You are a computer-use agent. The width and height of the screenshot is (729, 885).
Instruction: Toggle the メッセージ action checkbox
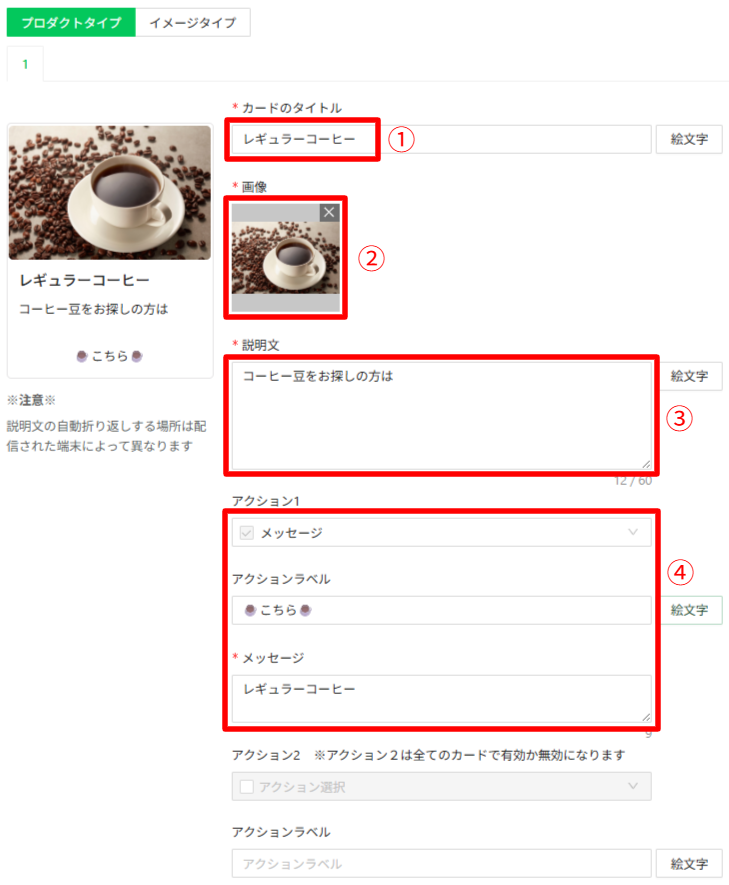(x=247, y=533)
